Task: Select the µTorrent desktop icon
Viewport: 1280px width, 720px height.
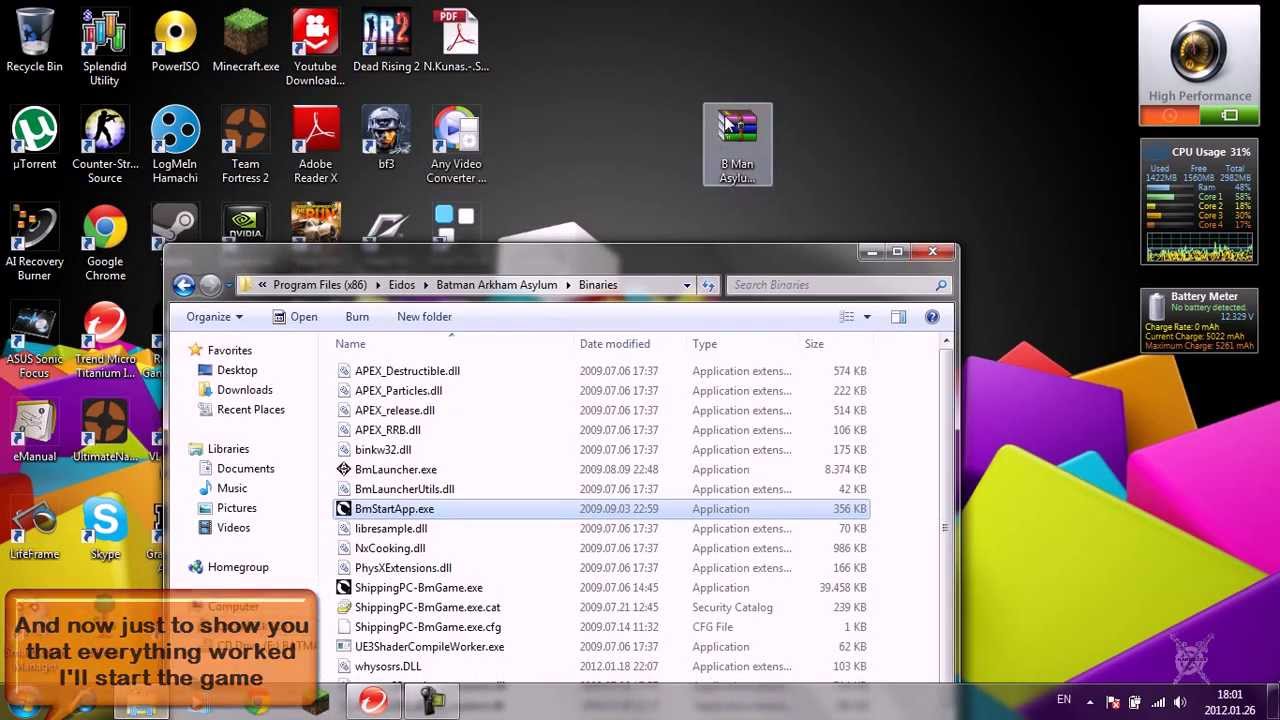Action: [34, 138]
